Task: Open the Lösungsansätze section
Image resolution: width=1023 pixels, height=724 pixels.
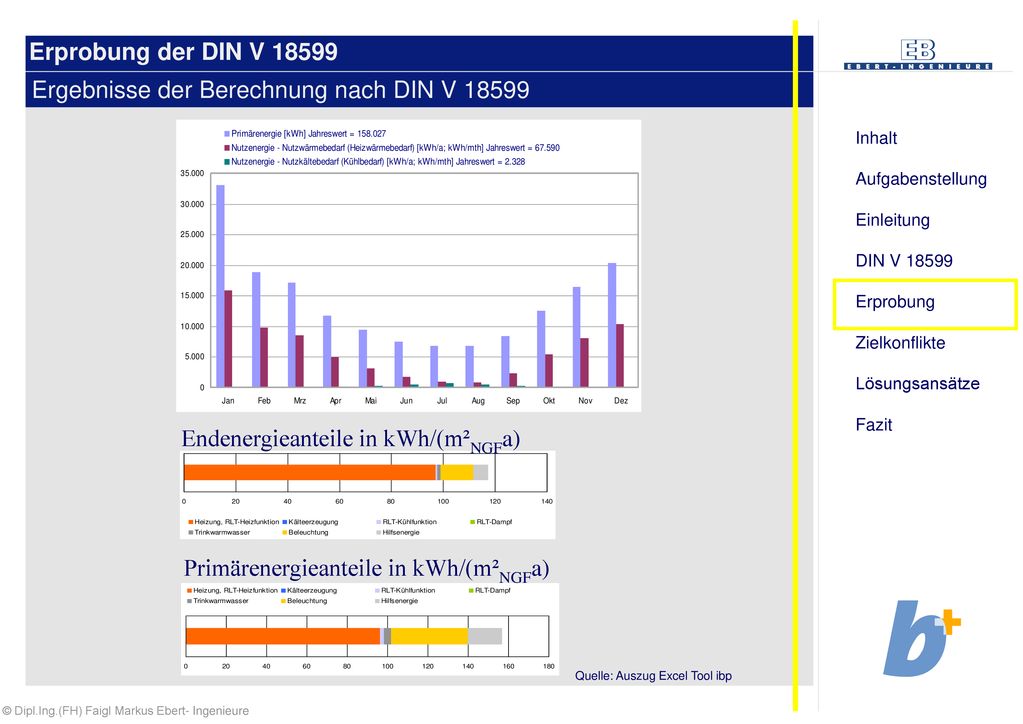Action: 917,384
